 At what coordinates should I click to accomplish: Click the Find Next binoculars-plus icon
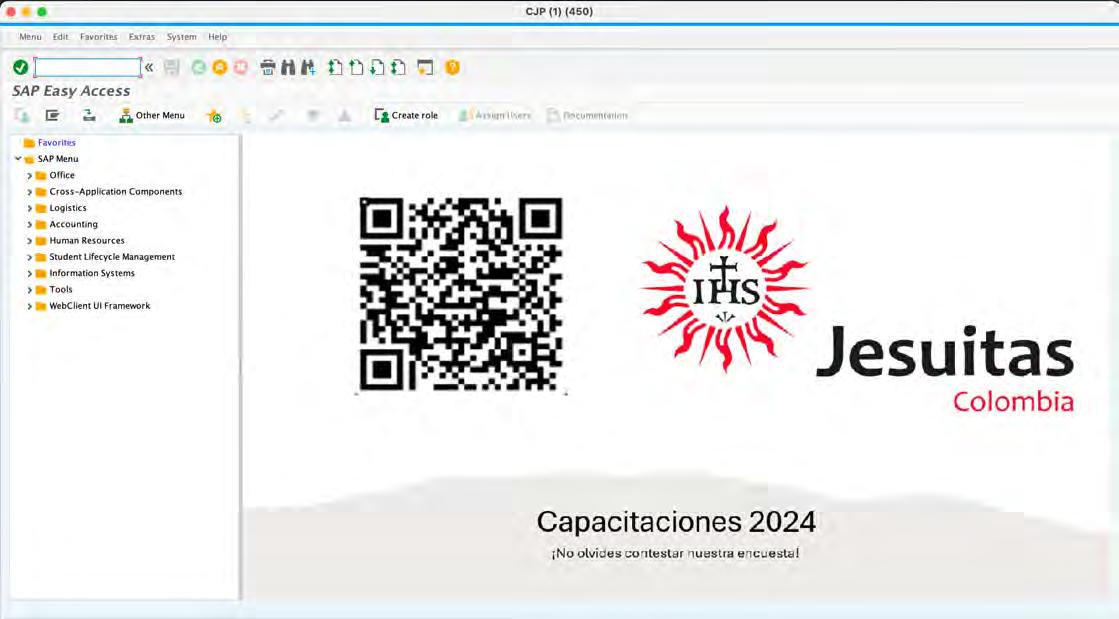308,67
